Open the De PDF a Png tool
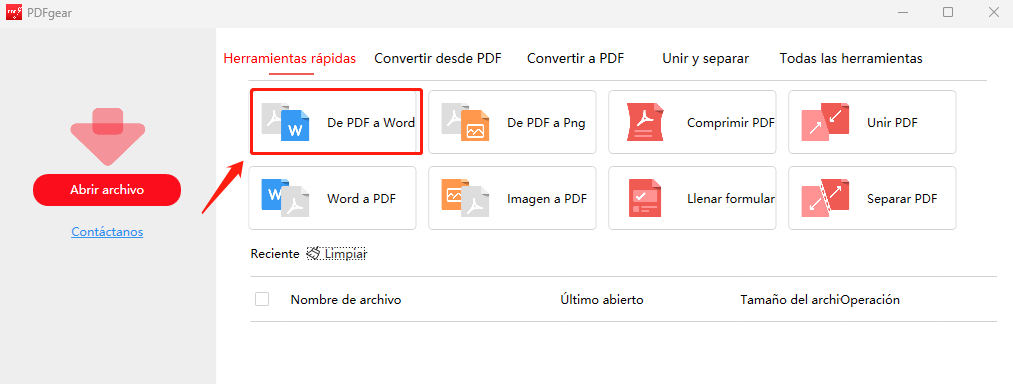1013x384 pixels. coord(512,122)
